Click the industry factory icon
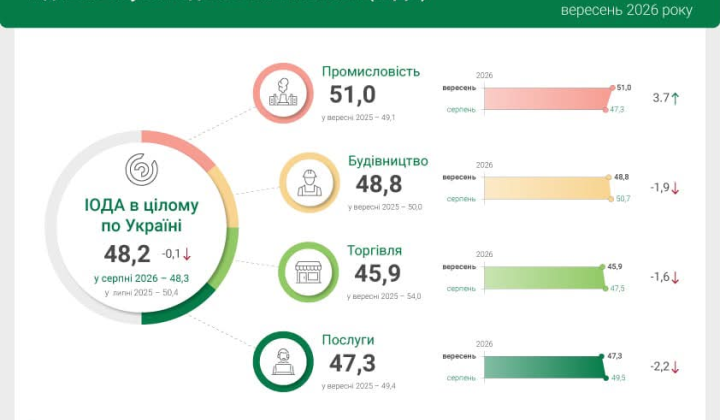The image size is (720, 420). point(283,92)
